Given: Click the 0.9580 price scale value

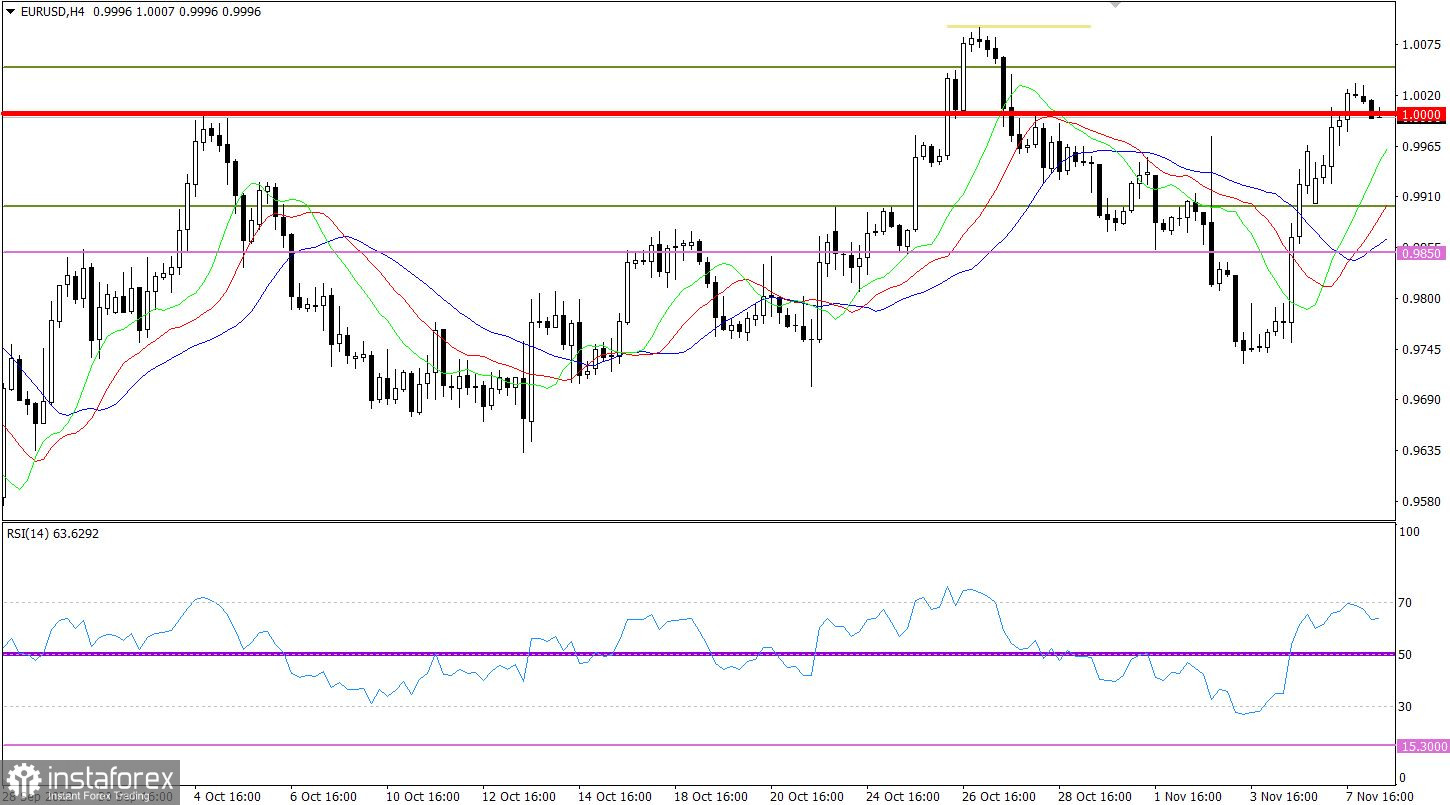Looking at the screenshot, I should 1422,501.
